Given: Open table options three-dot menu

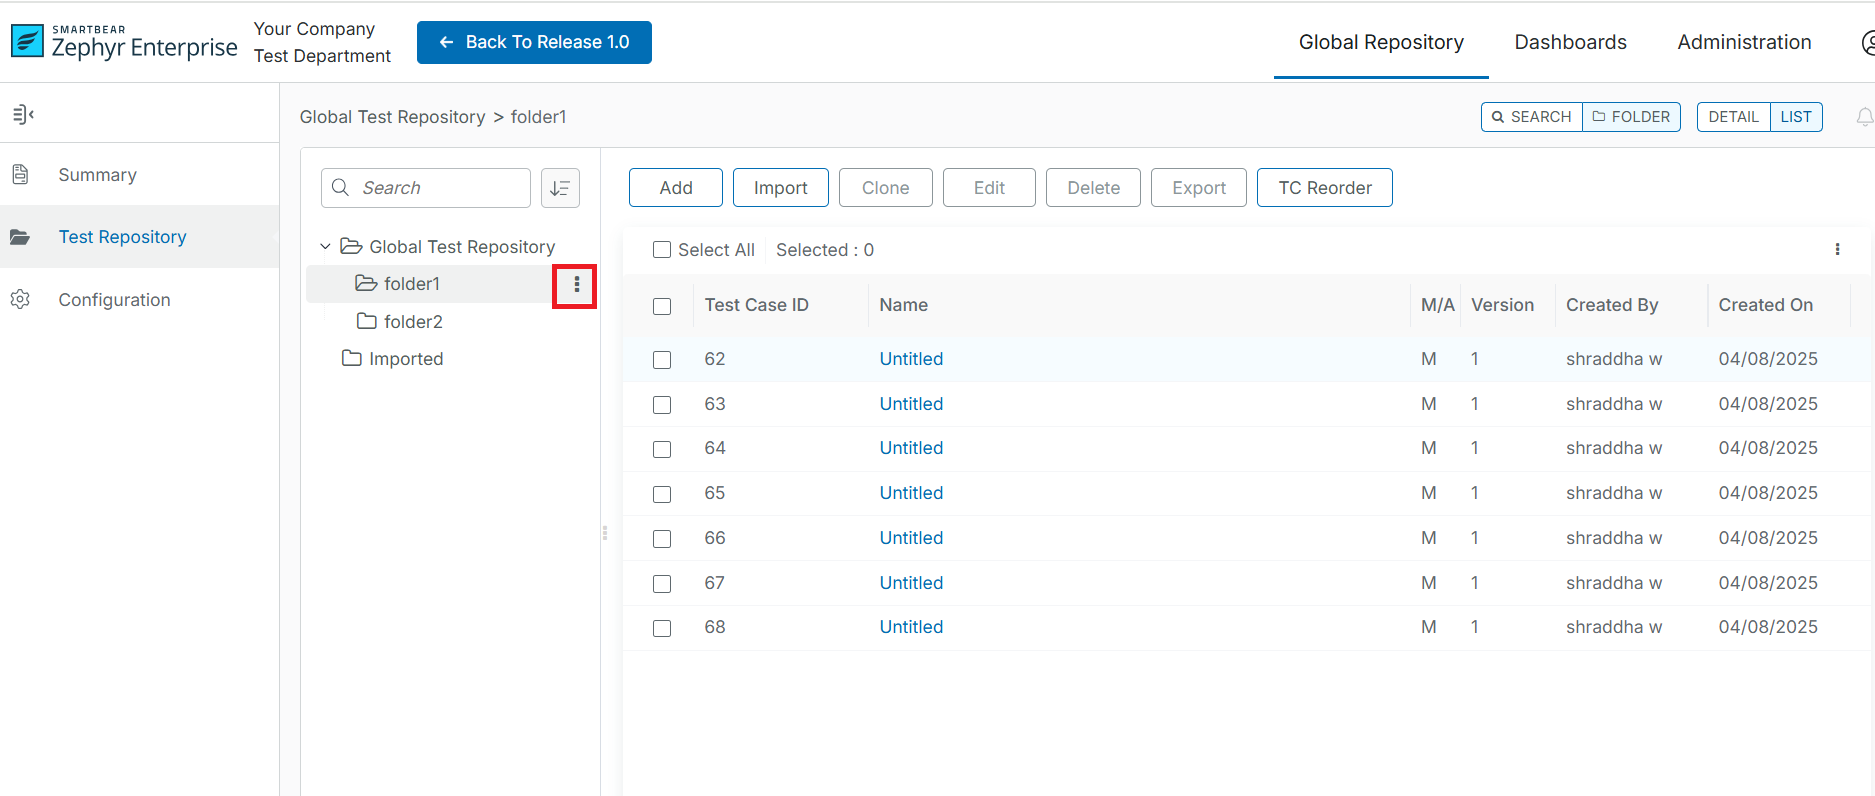Looking at the screenshot, I should [x=1837, y=250].
